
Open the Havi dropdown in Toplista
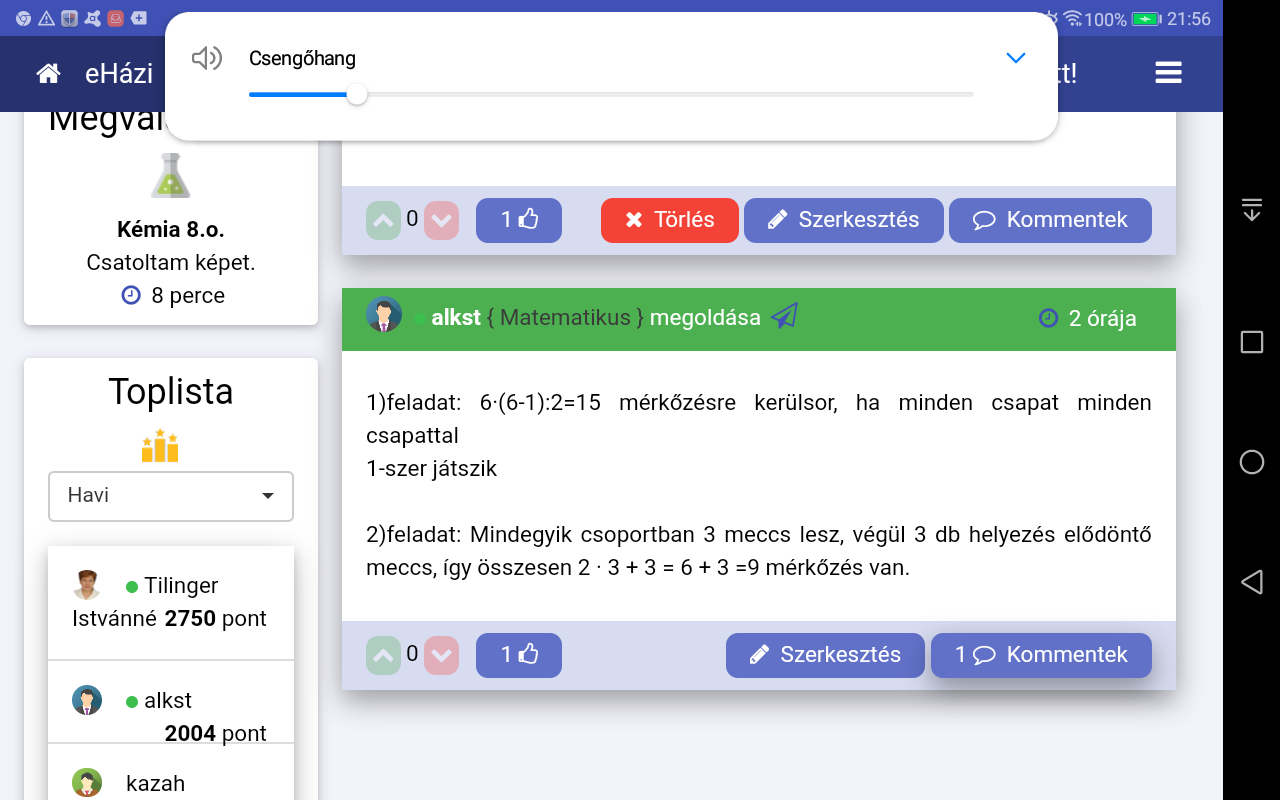coord(171,496)
